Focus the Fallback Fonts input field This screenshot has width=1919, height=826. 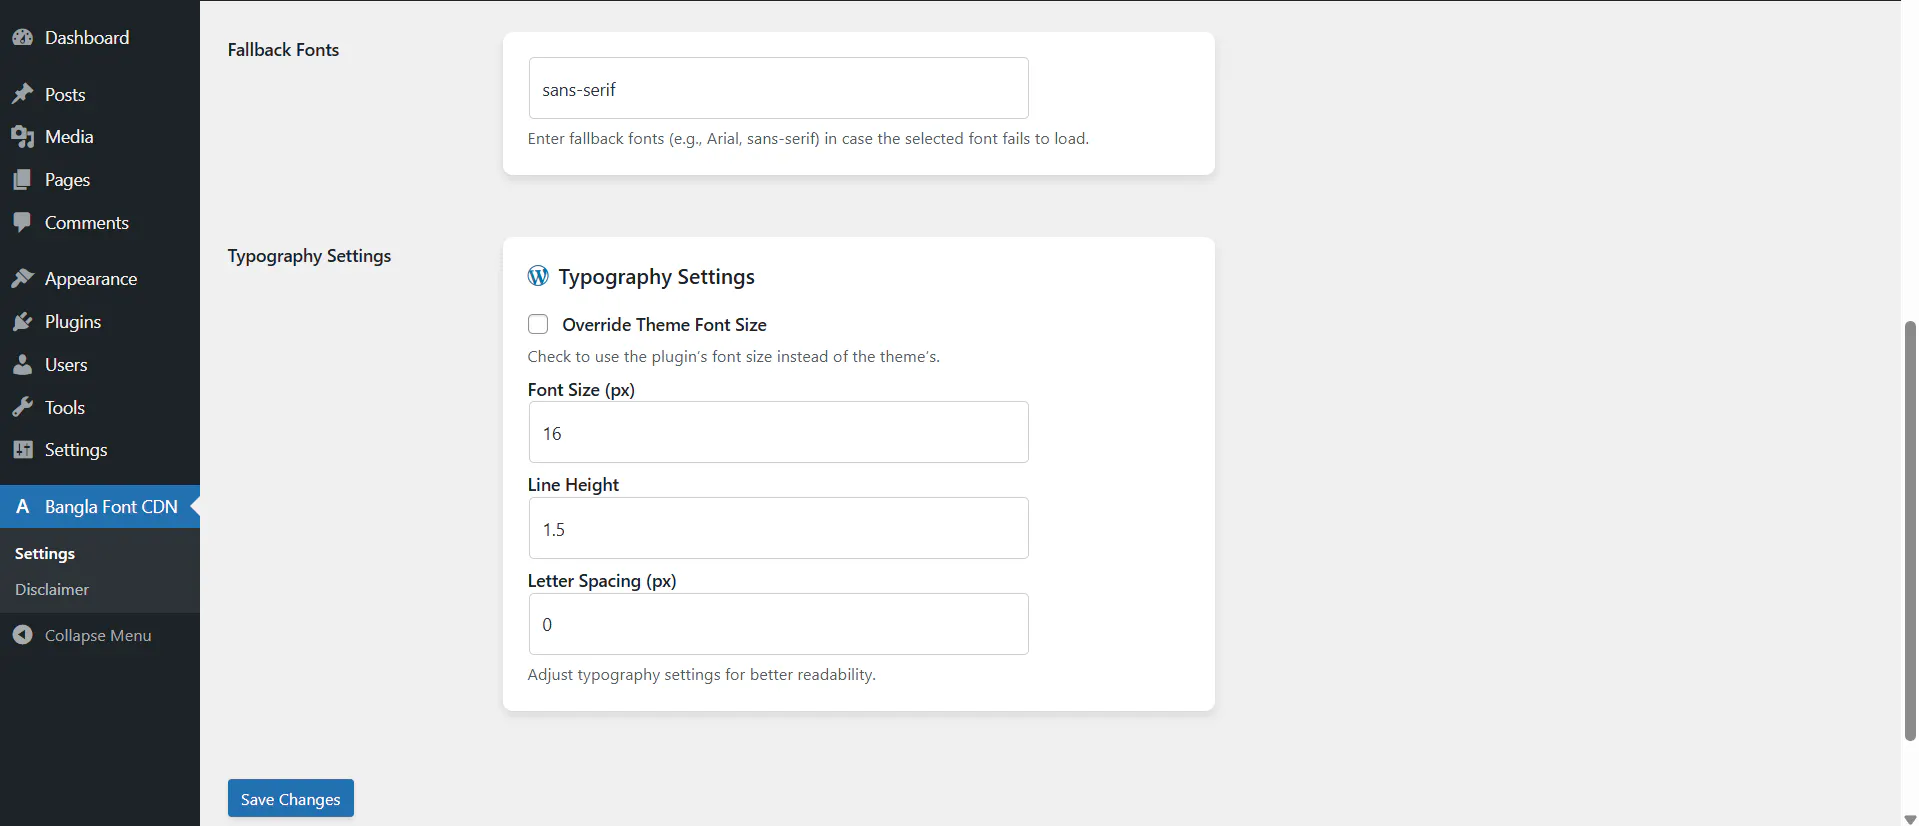click(x=778, y=88)
